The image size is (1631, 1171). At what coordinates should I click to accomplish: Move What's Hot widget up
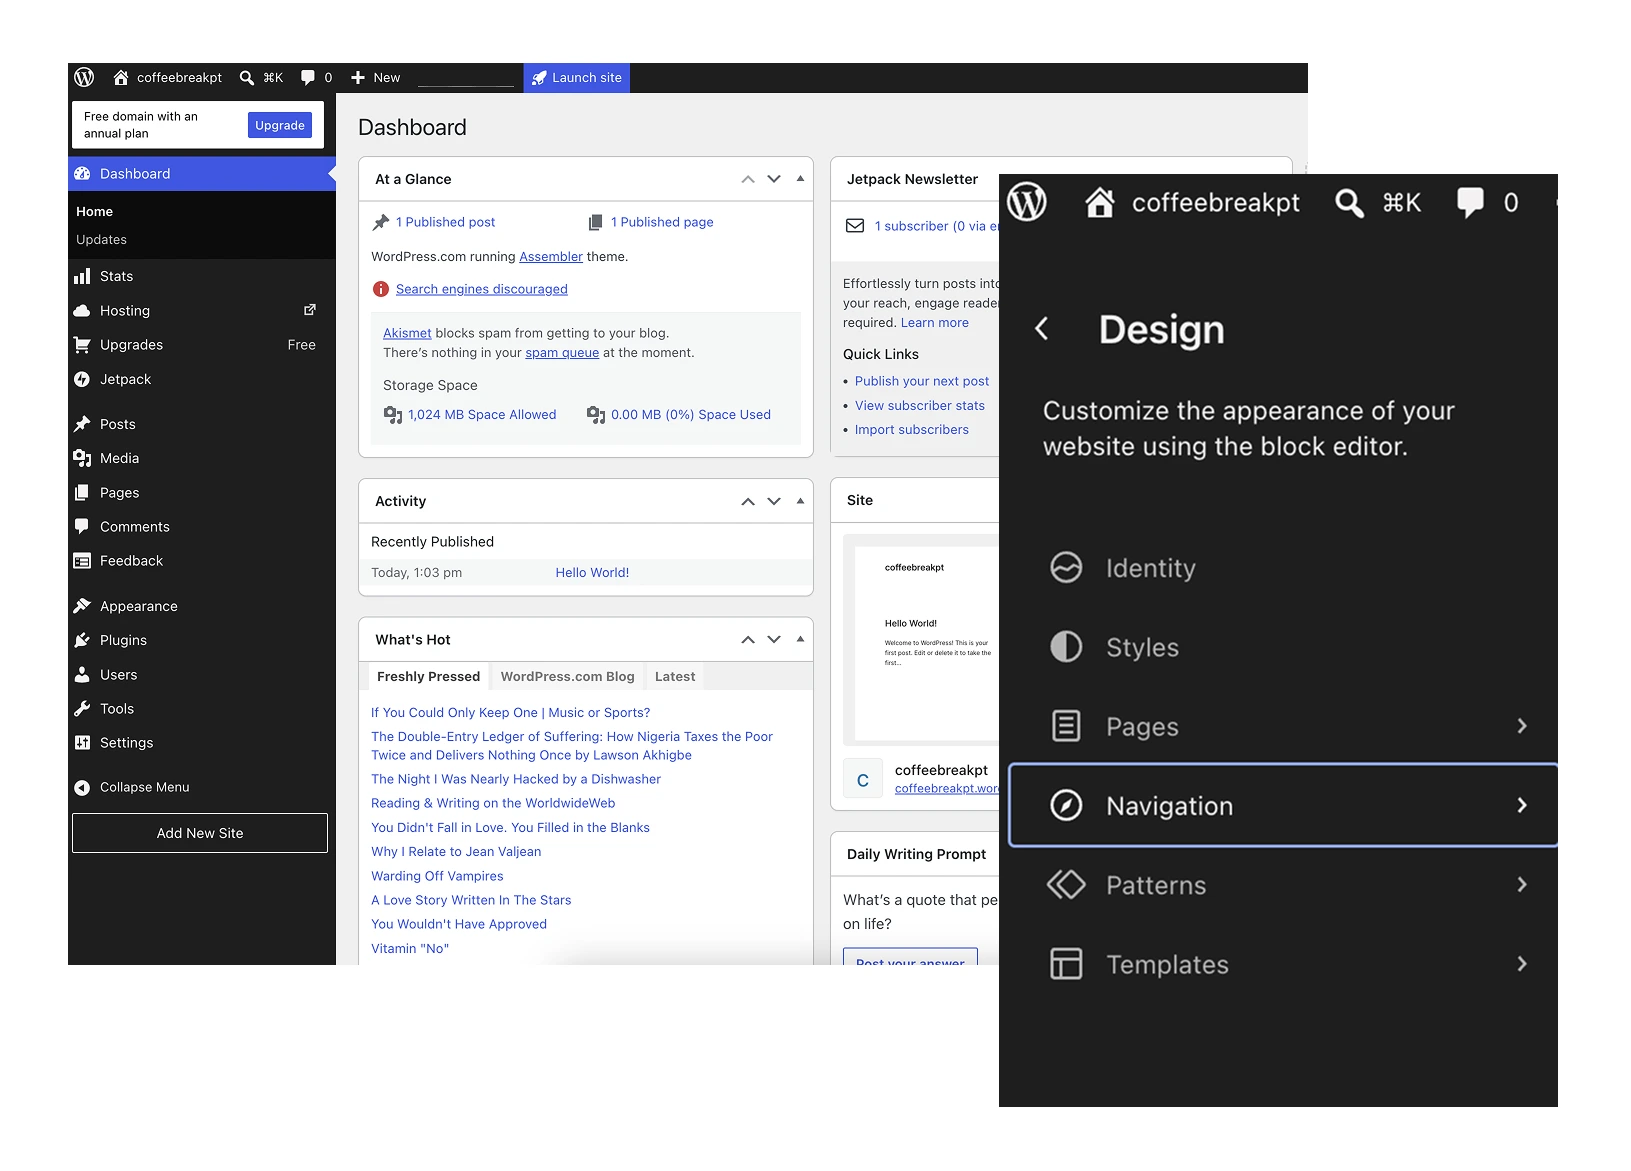coord(748,639)
